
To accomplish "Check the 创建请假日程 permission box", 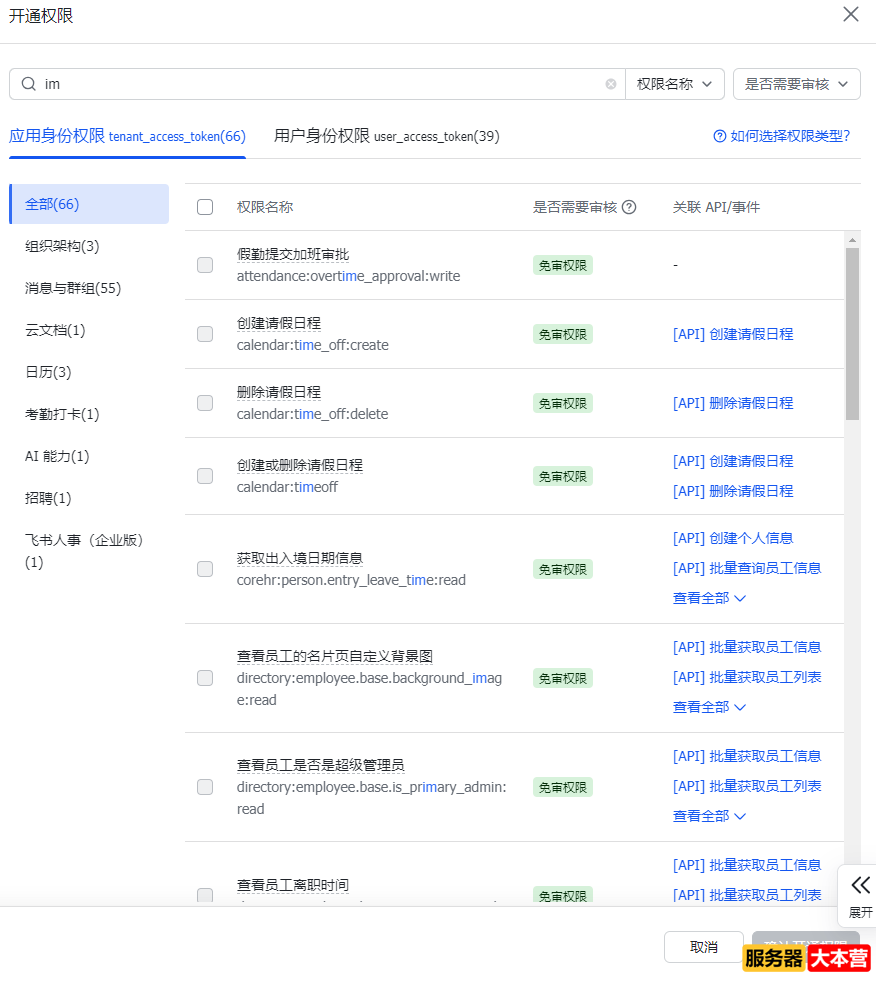I will tap(205, 334).
